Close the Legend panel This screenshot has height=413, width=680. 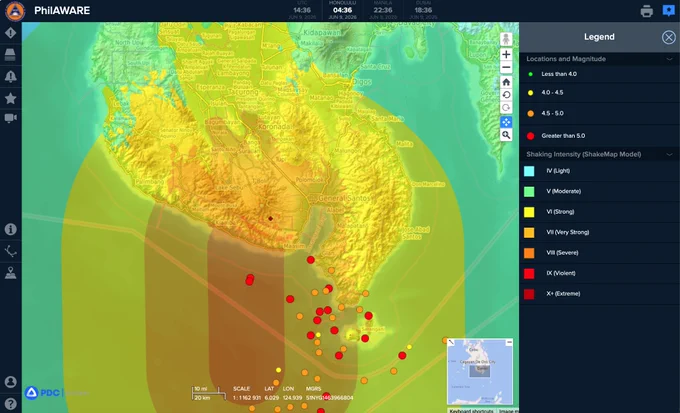click(x=668, y=37)
